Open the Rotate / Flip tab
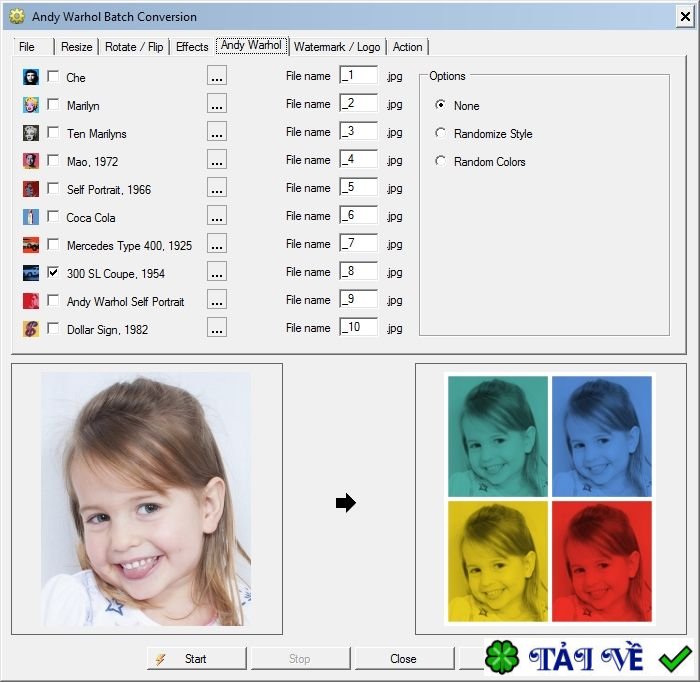700x682 pixels. click(x=134, y=47)
